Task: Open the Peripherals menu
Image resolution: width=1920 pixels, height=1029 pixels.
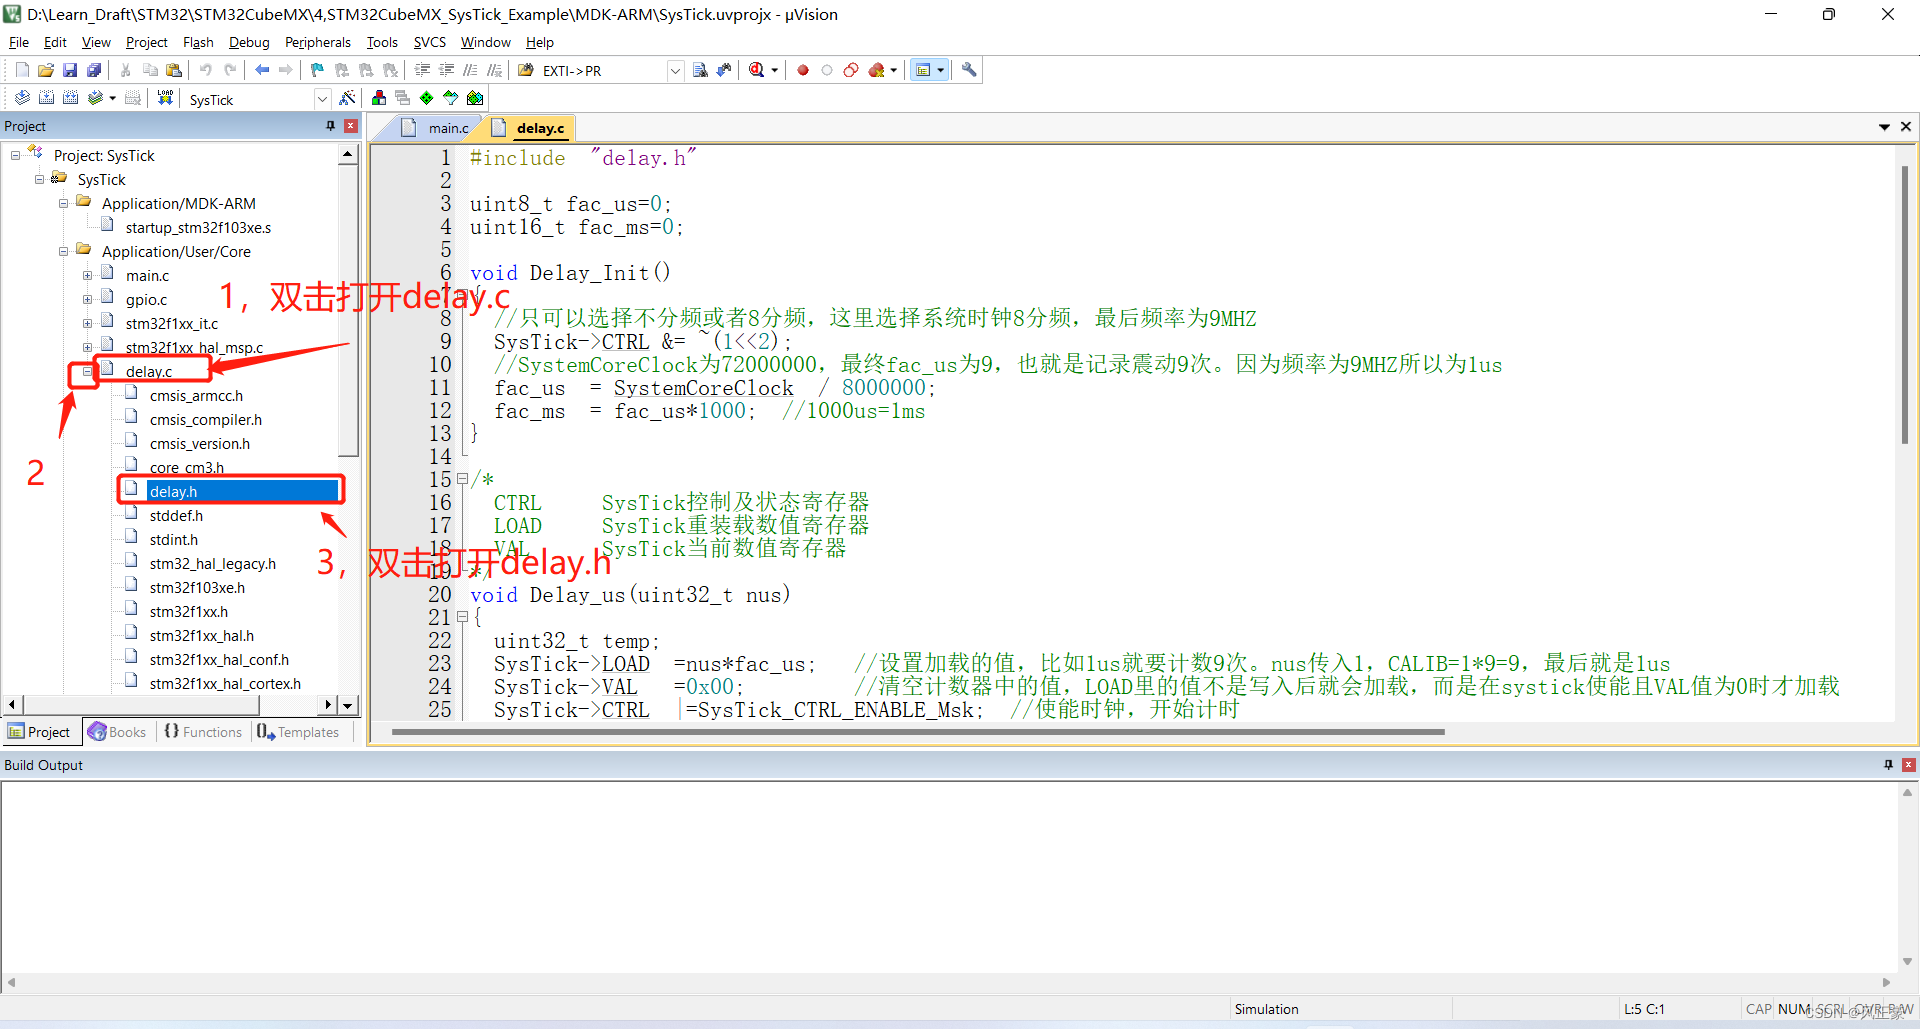Action: [x=317, y=42]
